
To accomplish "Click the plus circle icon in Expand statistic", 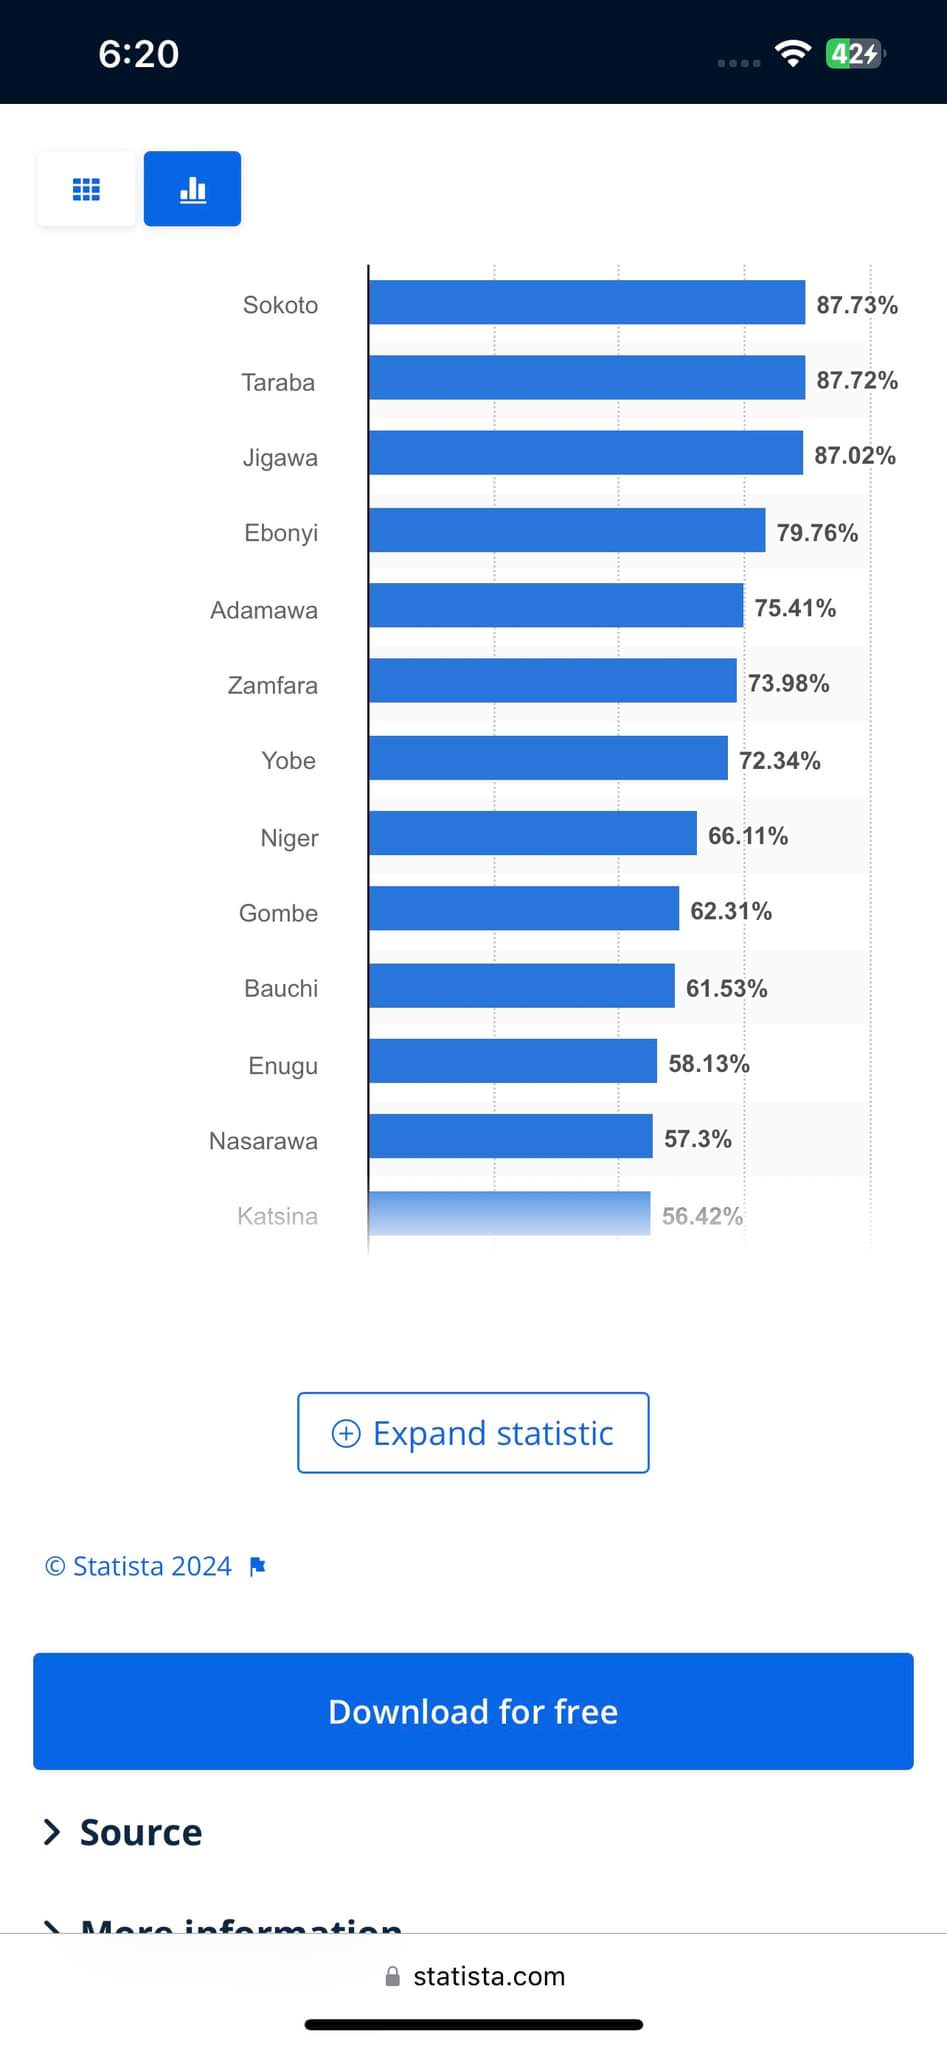I will [x=346, y=1433].
